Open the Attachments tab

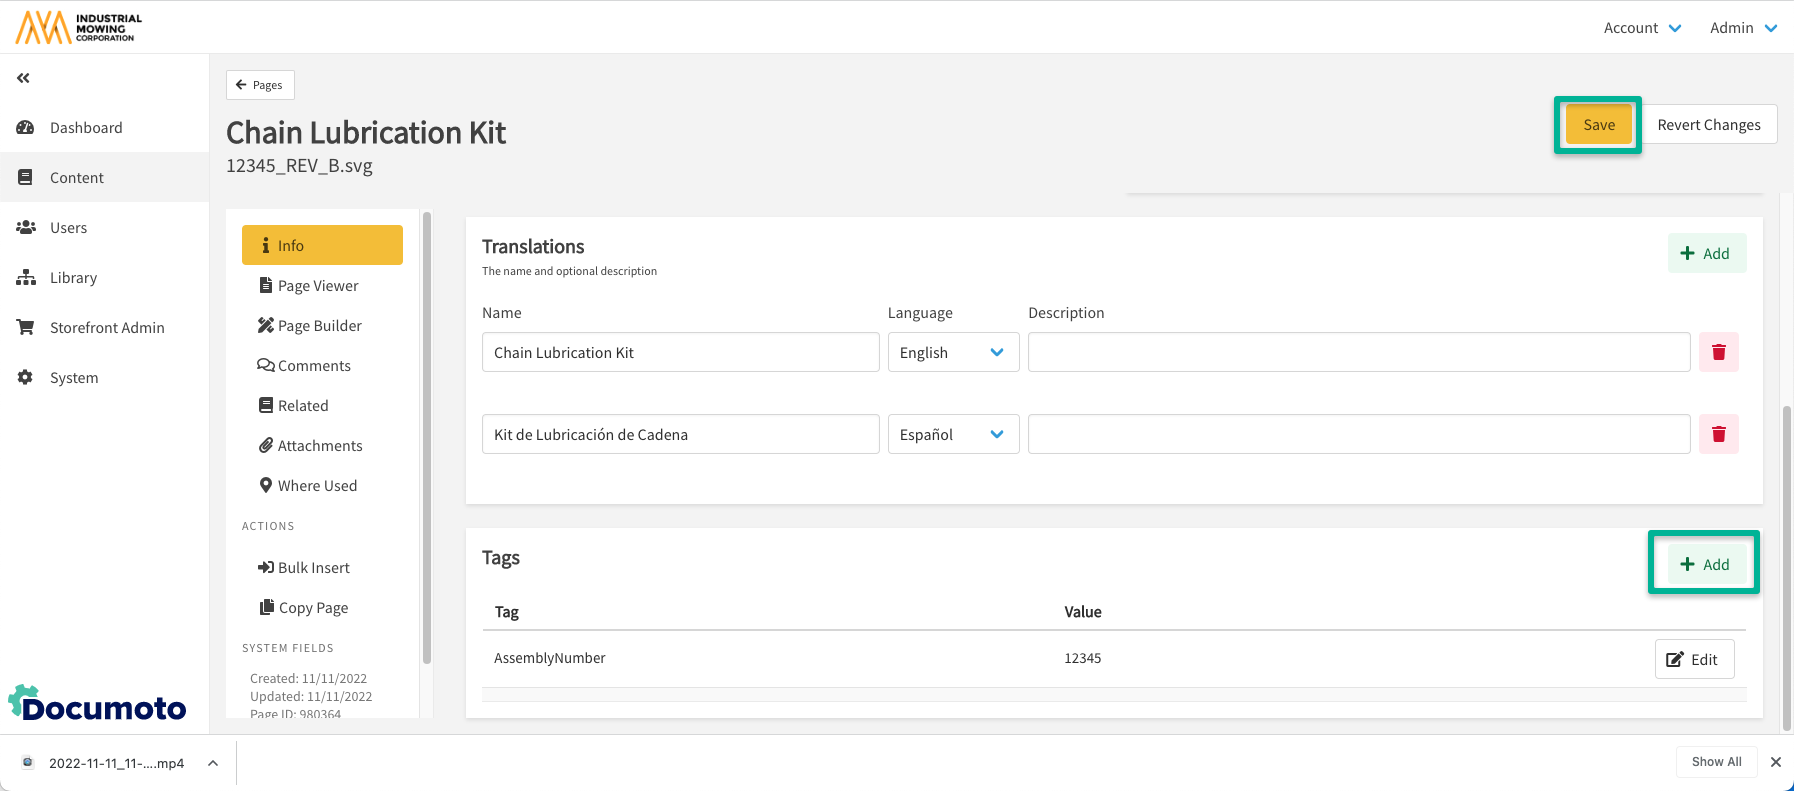[319, 446]
